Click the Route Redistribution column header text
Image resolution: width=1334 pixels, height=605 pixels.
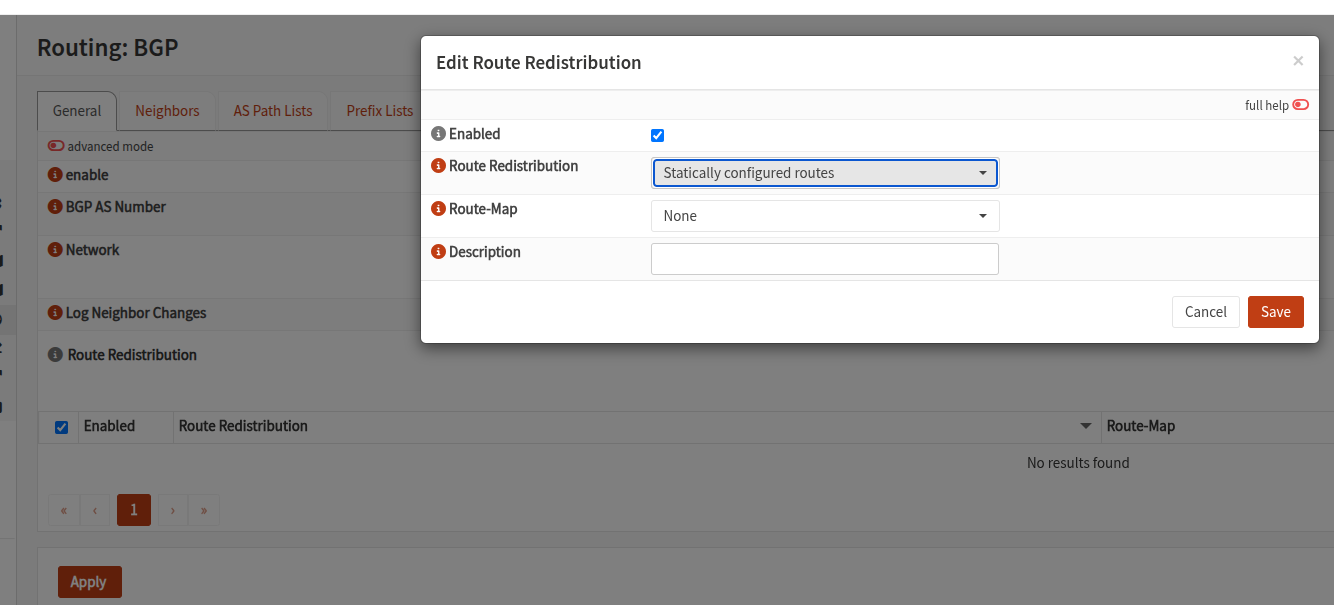tap(243, 426)
